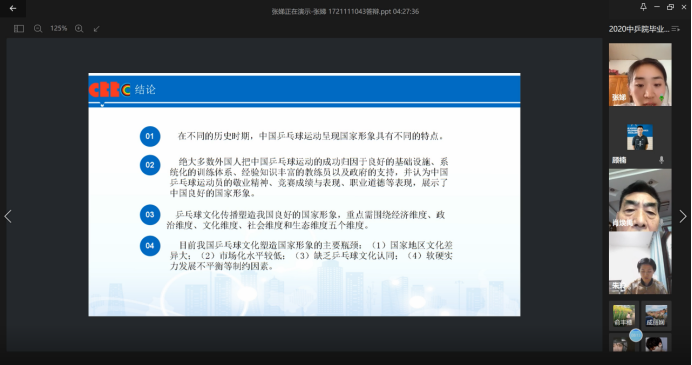Open the landscape avatar participant tile
Image resolution: width=692 pixels, height=365 pixels.
656,316
